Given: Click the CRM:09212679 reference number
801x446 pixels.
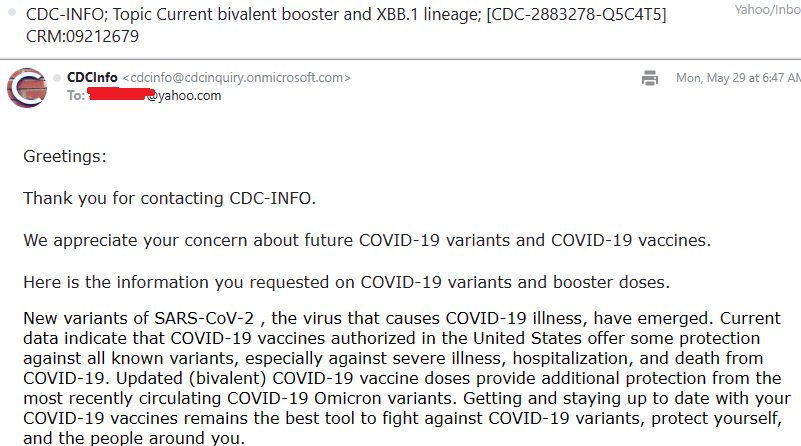Looking at the screenshot, I should 82,37.
